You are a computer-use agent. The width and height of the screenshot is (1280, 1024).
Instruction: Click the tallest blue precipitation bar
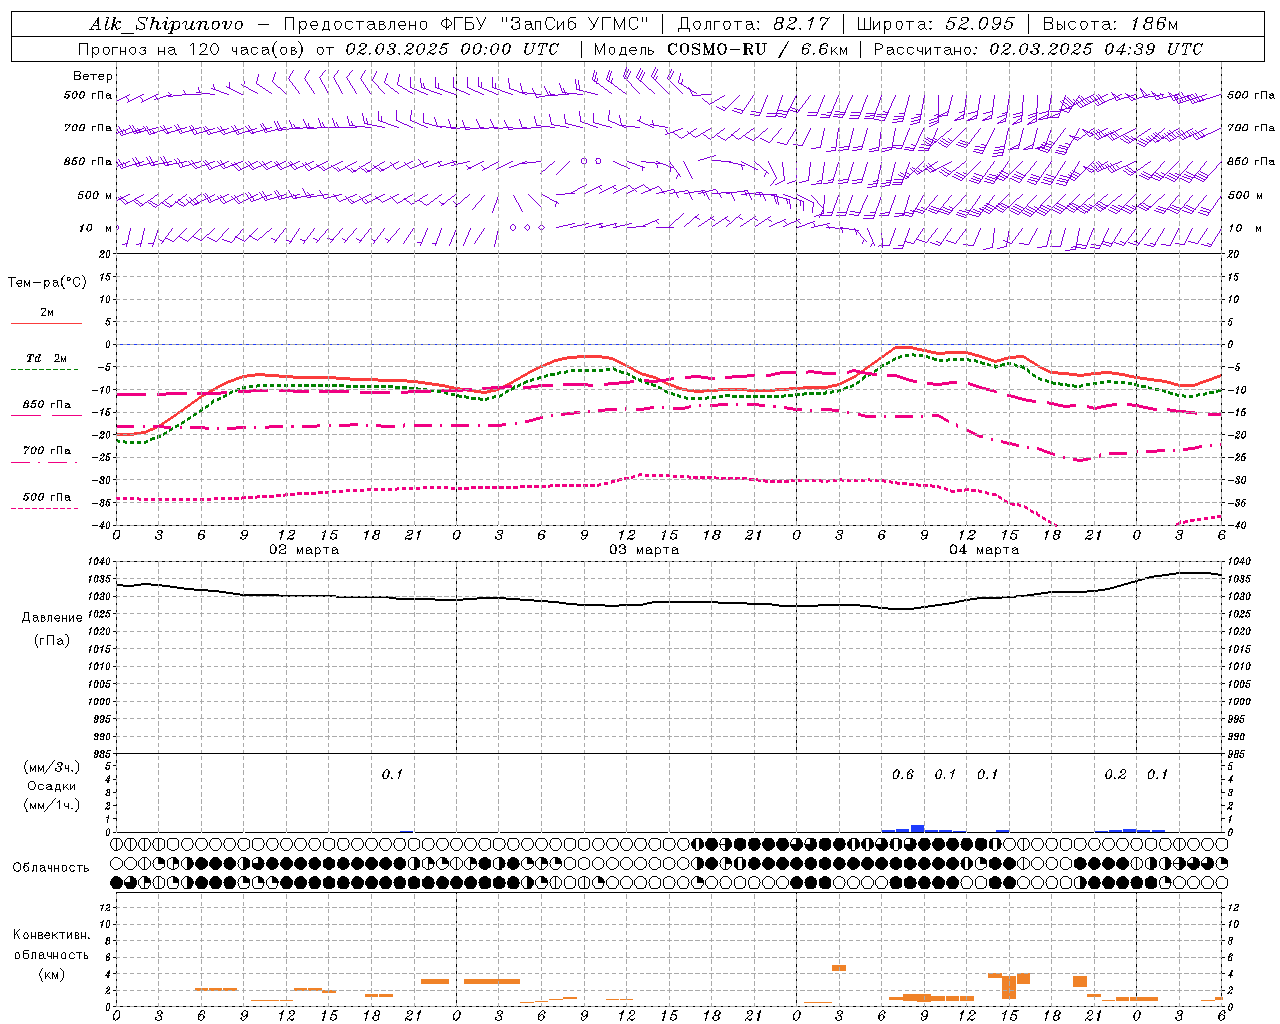point(917,828)
